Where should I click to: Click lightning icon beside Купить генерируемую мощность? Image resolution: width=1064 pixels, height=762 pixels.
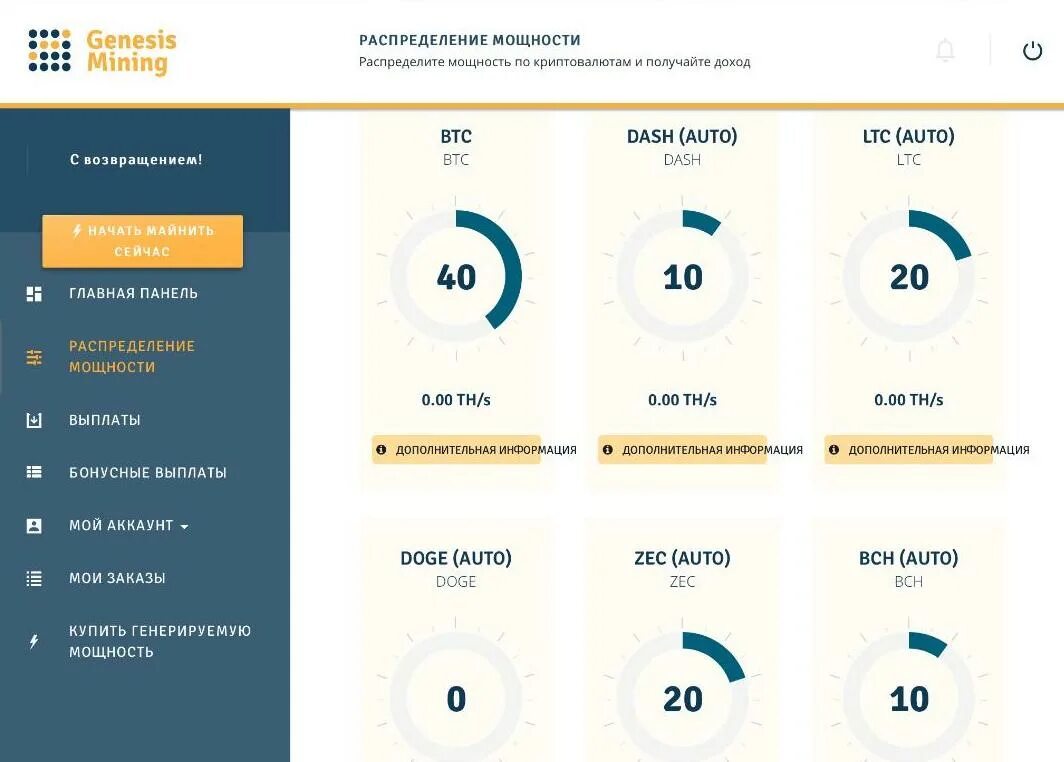coord(34,641)
